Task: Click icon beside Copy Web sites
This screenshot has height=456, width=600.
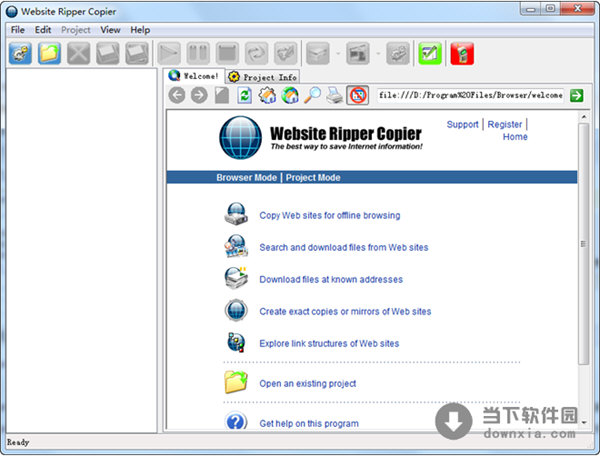Action: 236,214
